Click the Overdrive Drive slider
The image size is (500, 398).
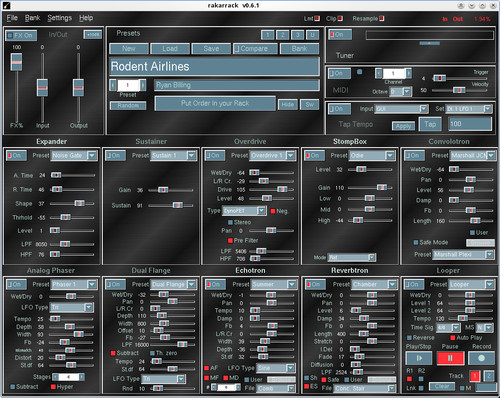pos(271,189)
